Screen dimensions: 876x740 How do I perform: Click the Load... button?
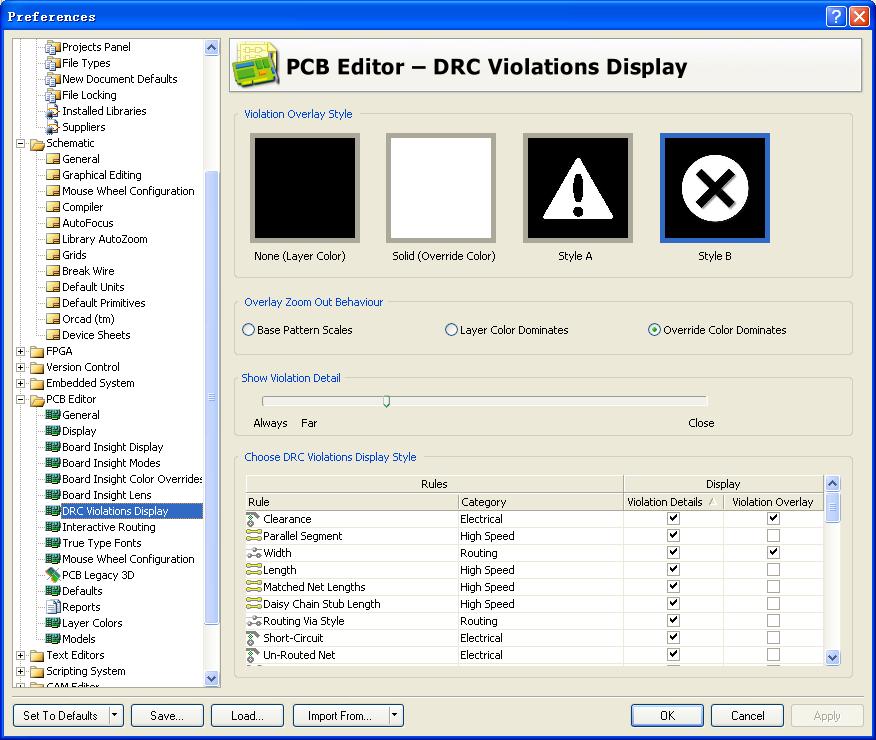point(247,715)
